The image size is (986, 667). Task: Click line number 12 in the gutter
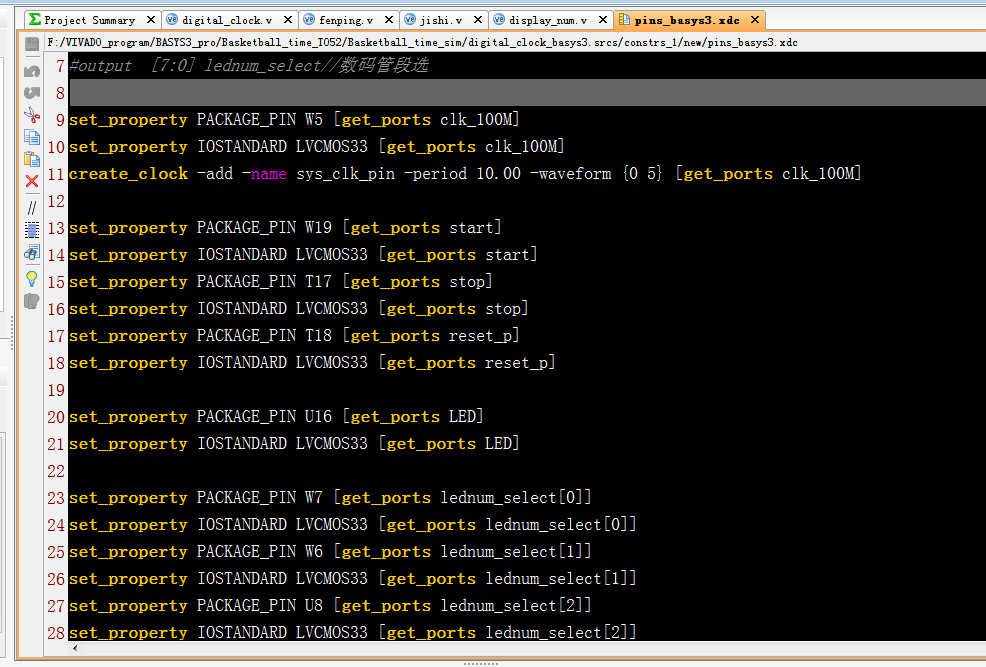coord(56,201)
